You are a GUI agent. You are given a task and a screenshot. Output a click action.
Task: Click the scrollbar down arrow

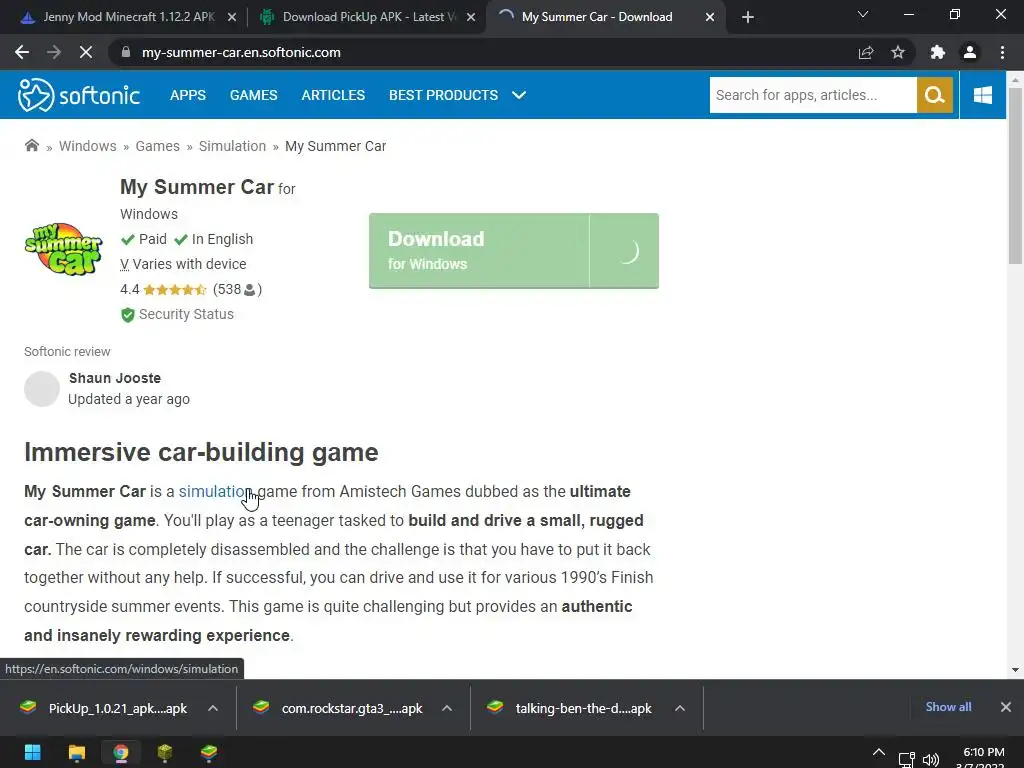pyautogui.click(x=1015, y=670)
